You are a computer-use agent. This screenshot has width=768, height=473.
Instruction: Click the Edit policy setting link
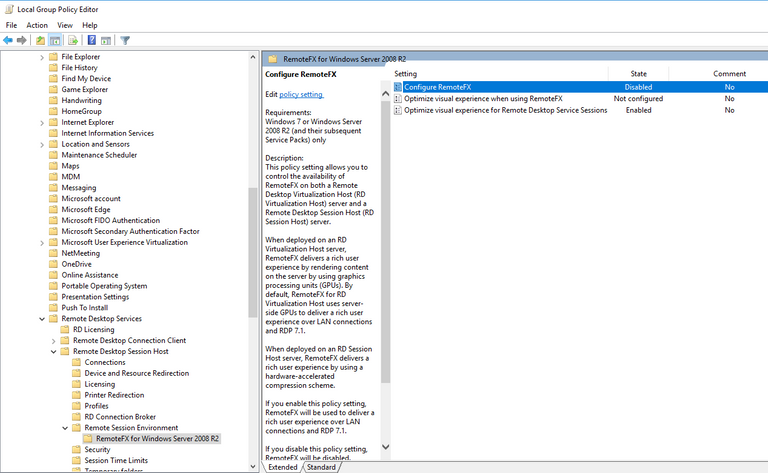(x=301, y=95)
